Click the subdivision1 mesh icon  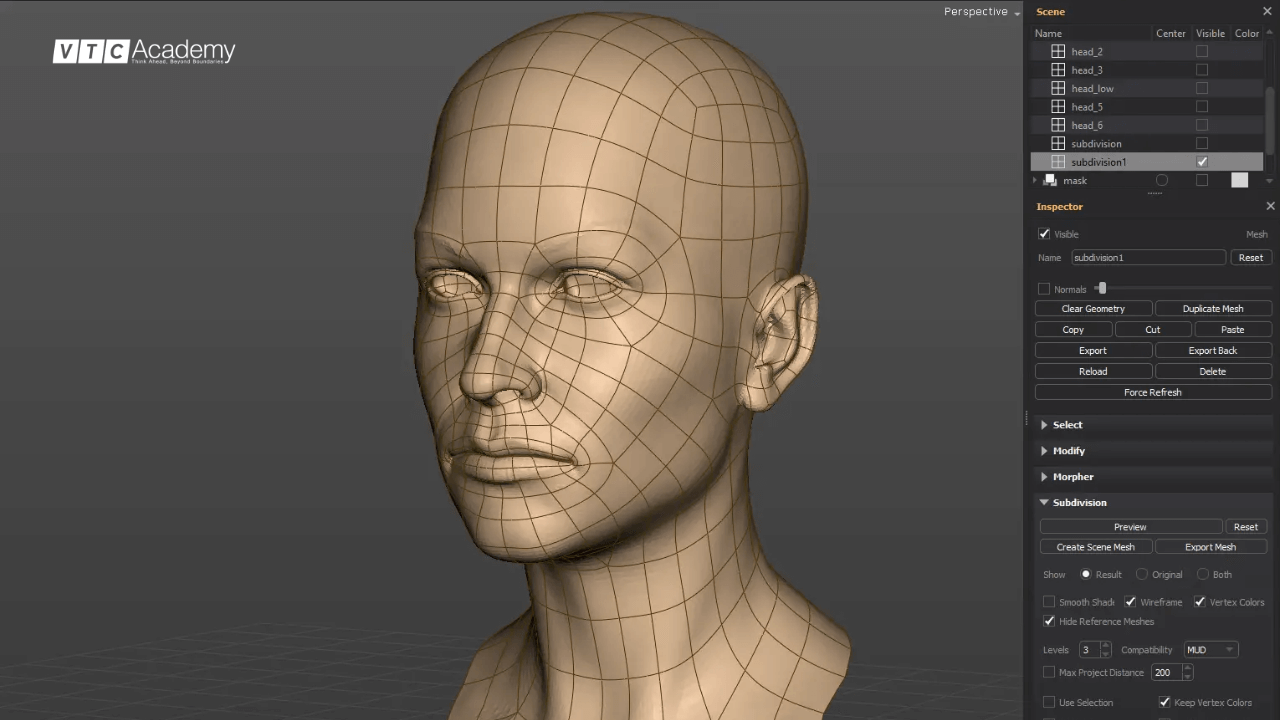1058,162
